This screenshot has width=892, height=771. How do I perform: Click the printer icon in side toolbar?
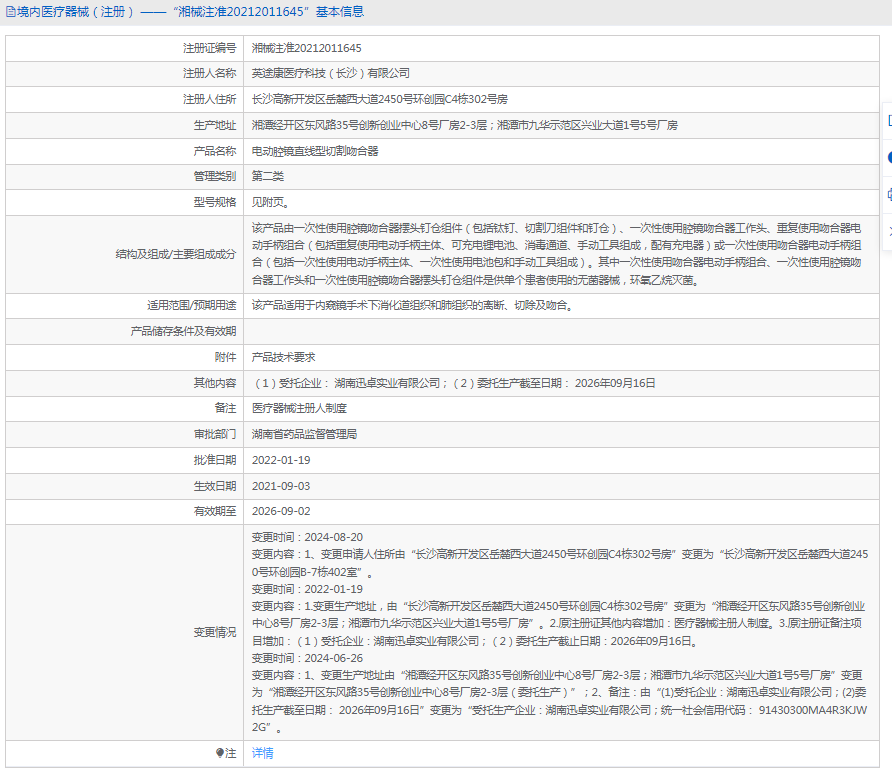pyautogui.click(x=889, y=195)
